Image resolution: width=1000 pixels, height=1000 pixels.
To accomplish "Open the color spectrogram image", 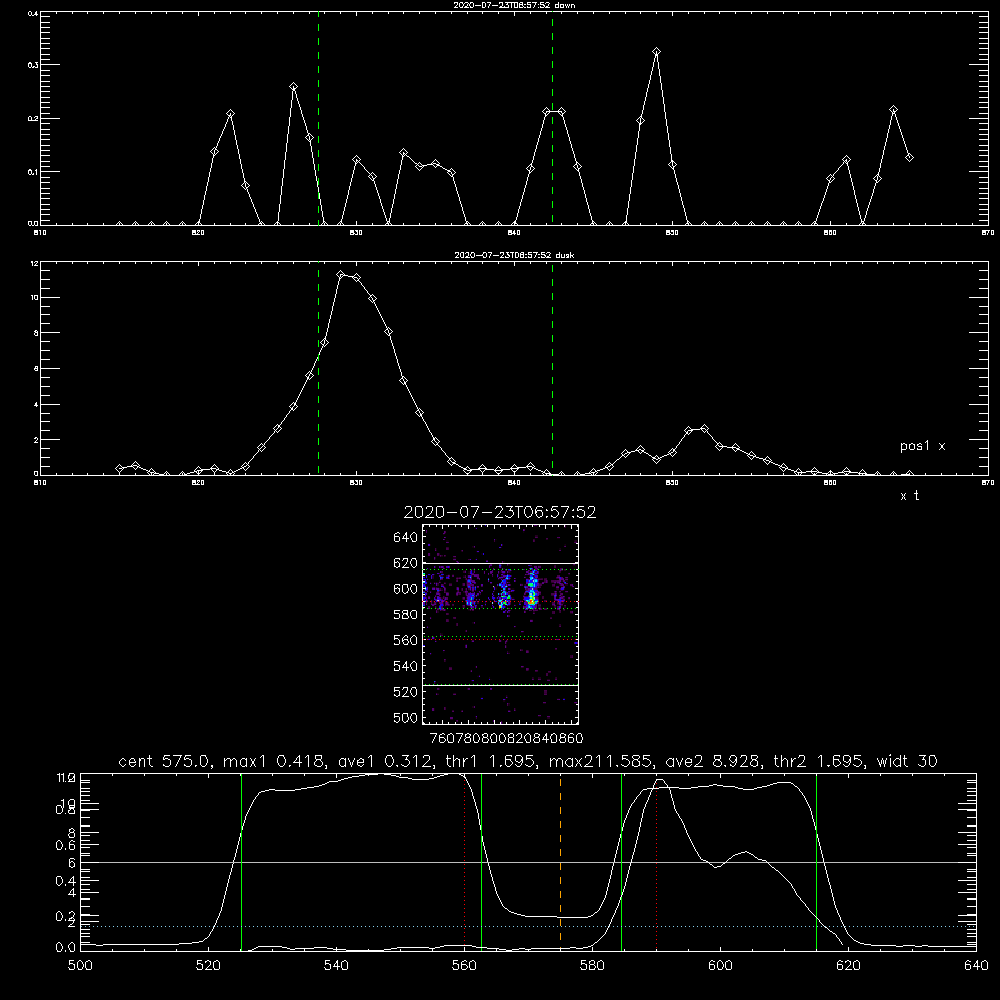I will click(x=500, y=624).
